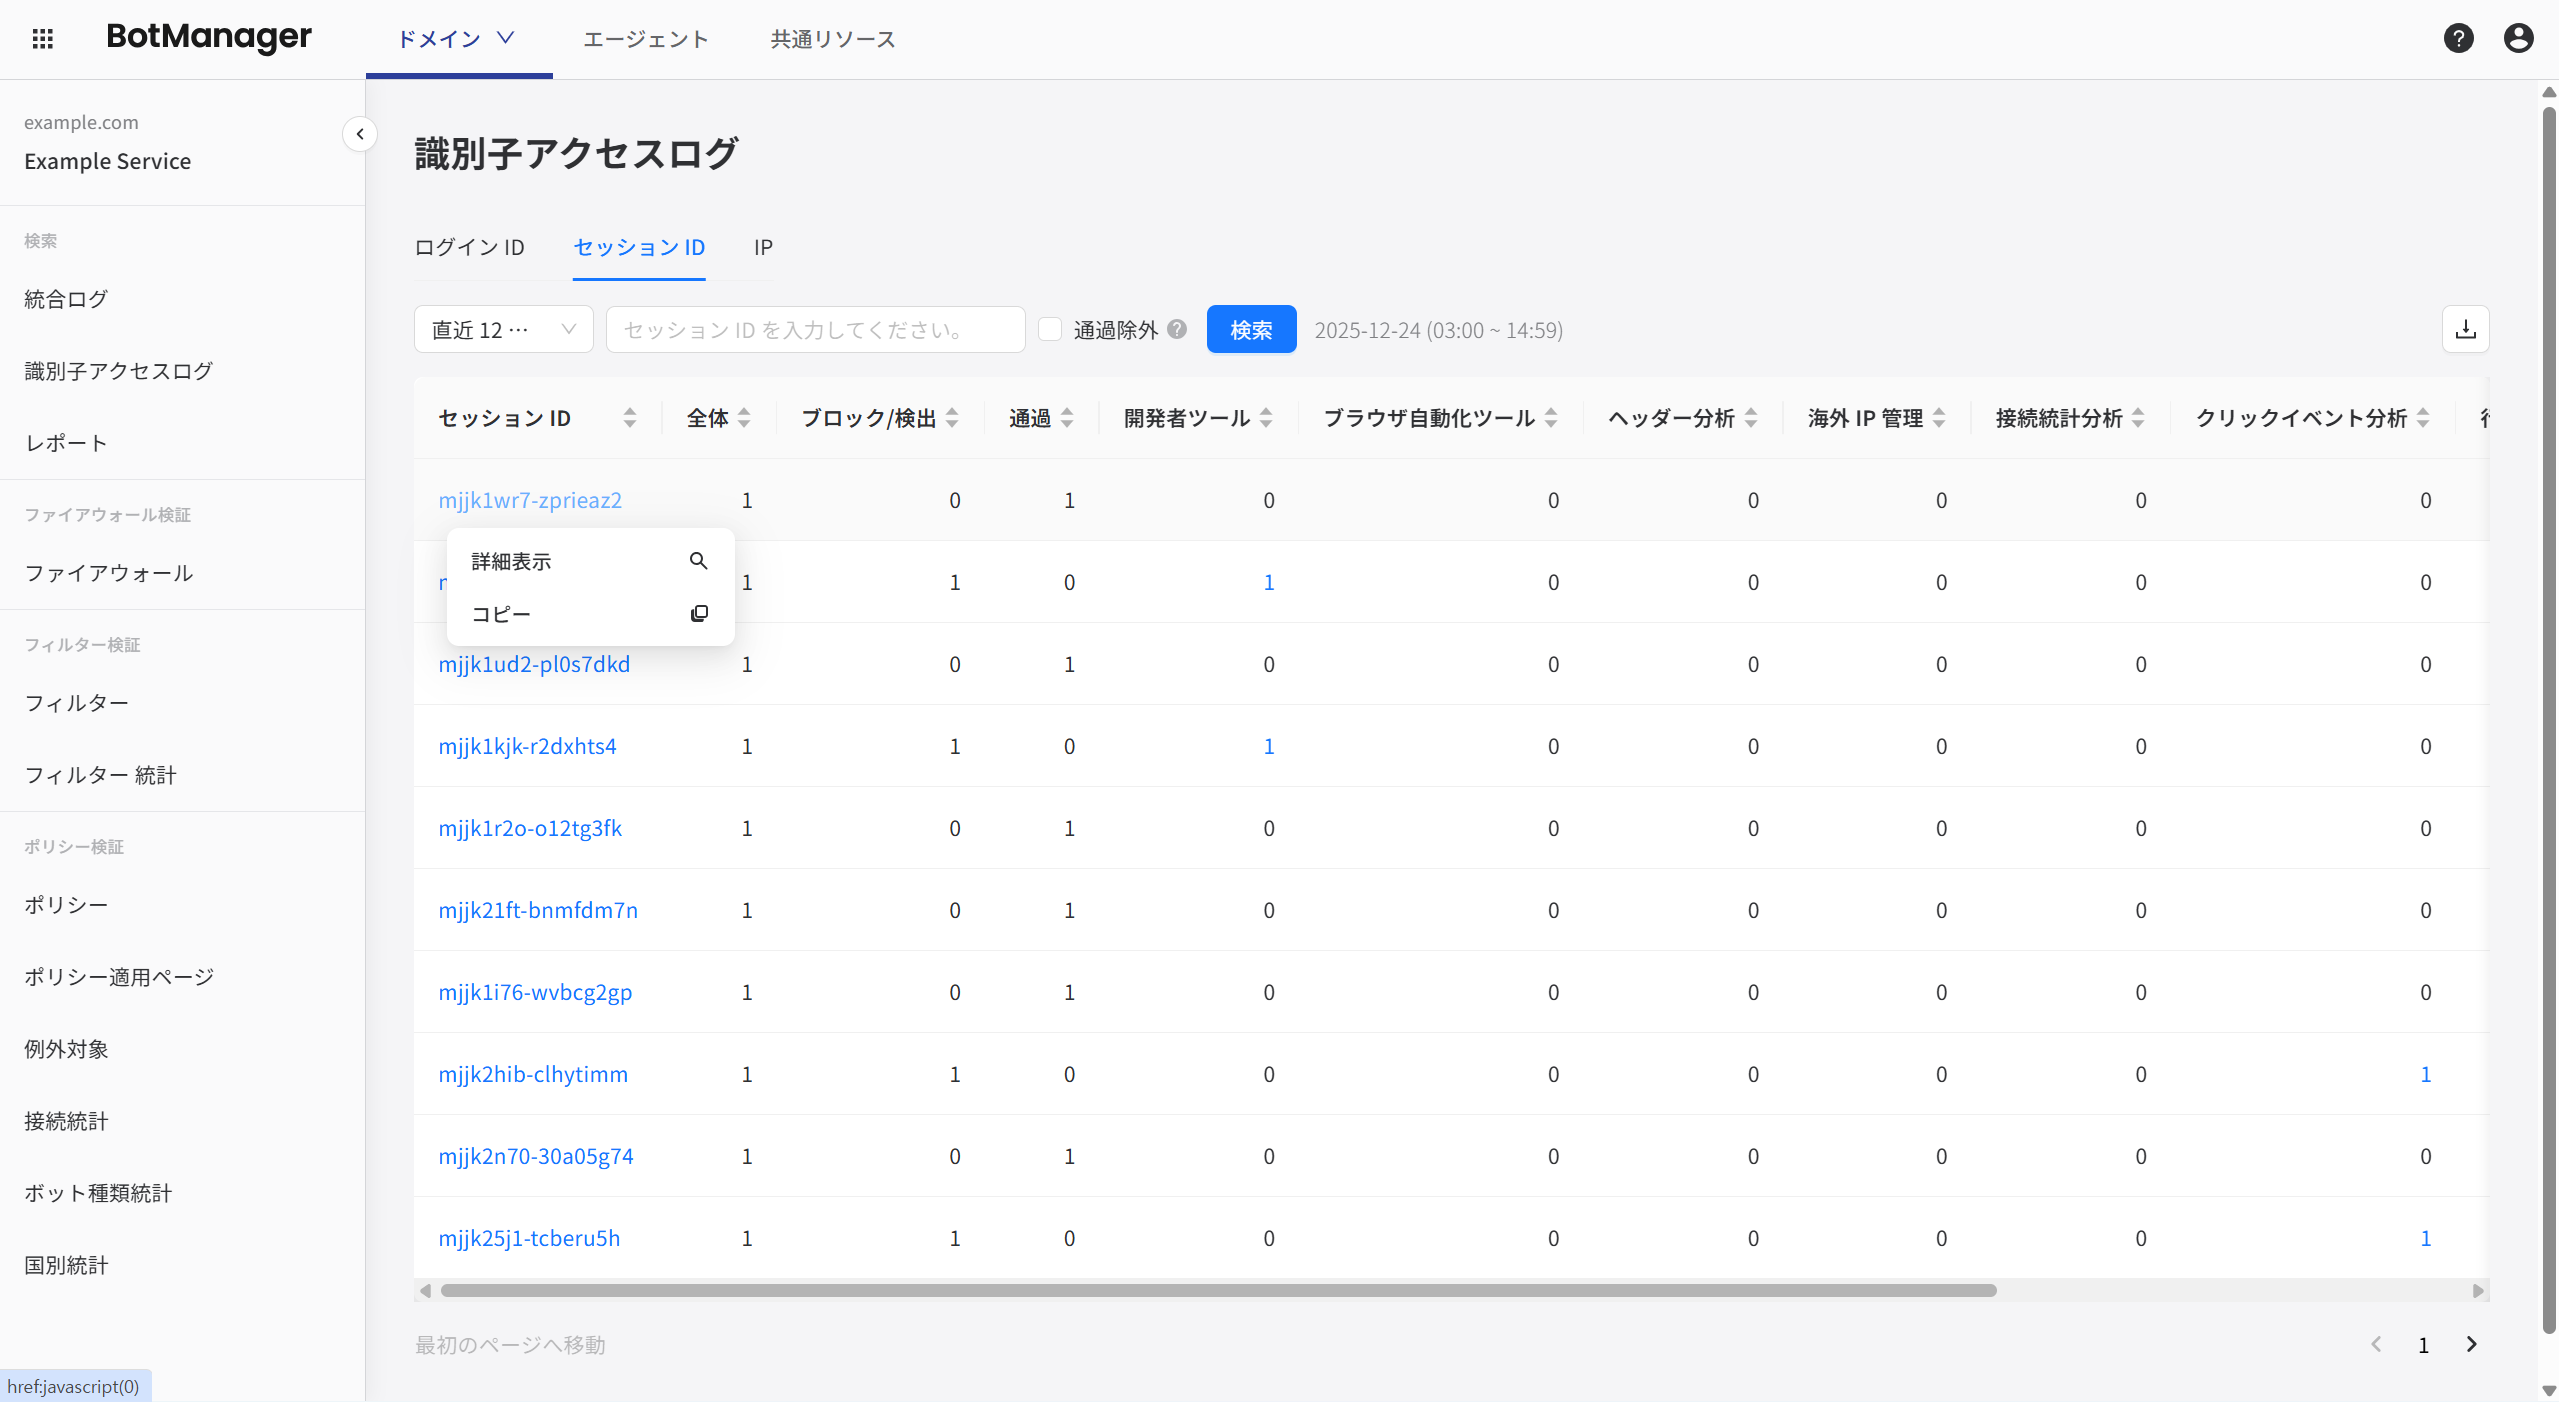Image resolution: width=2559 pixels, height=1402 pixels.
Task: Collapse the sidebar with the left chevron
Action: [x=359, y=133]
